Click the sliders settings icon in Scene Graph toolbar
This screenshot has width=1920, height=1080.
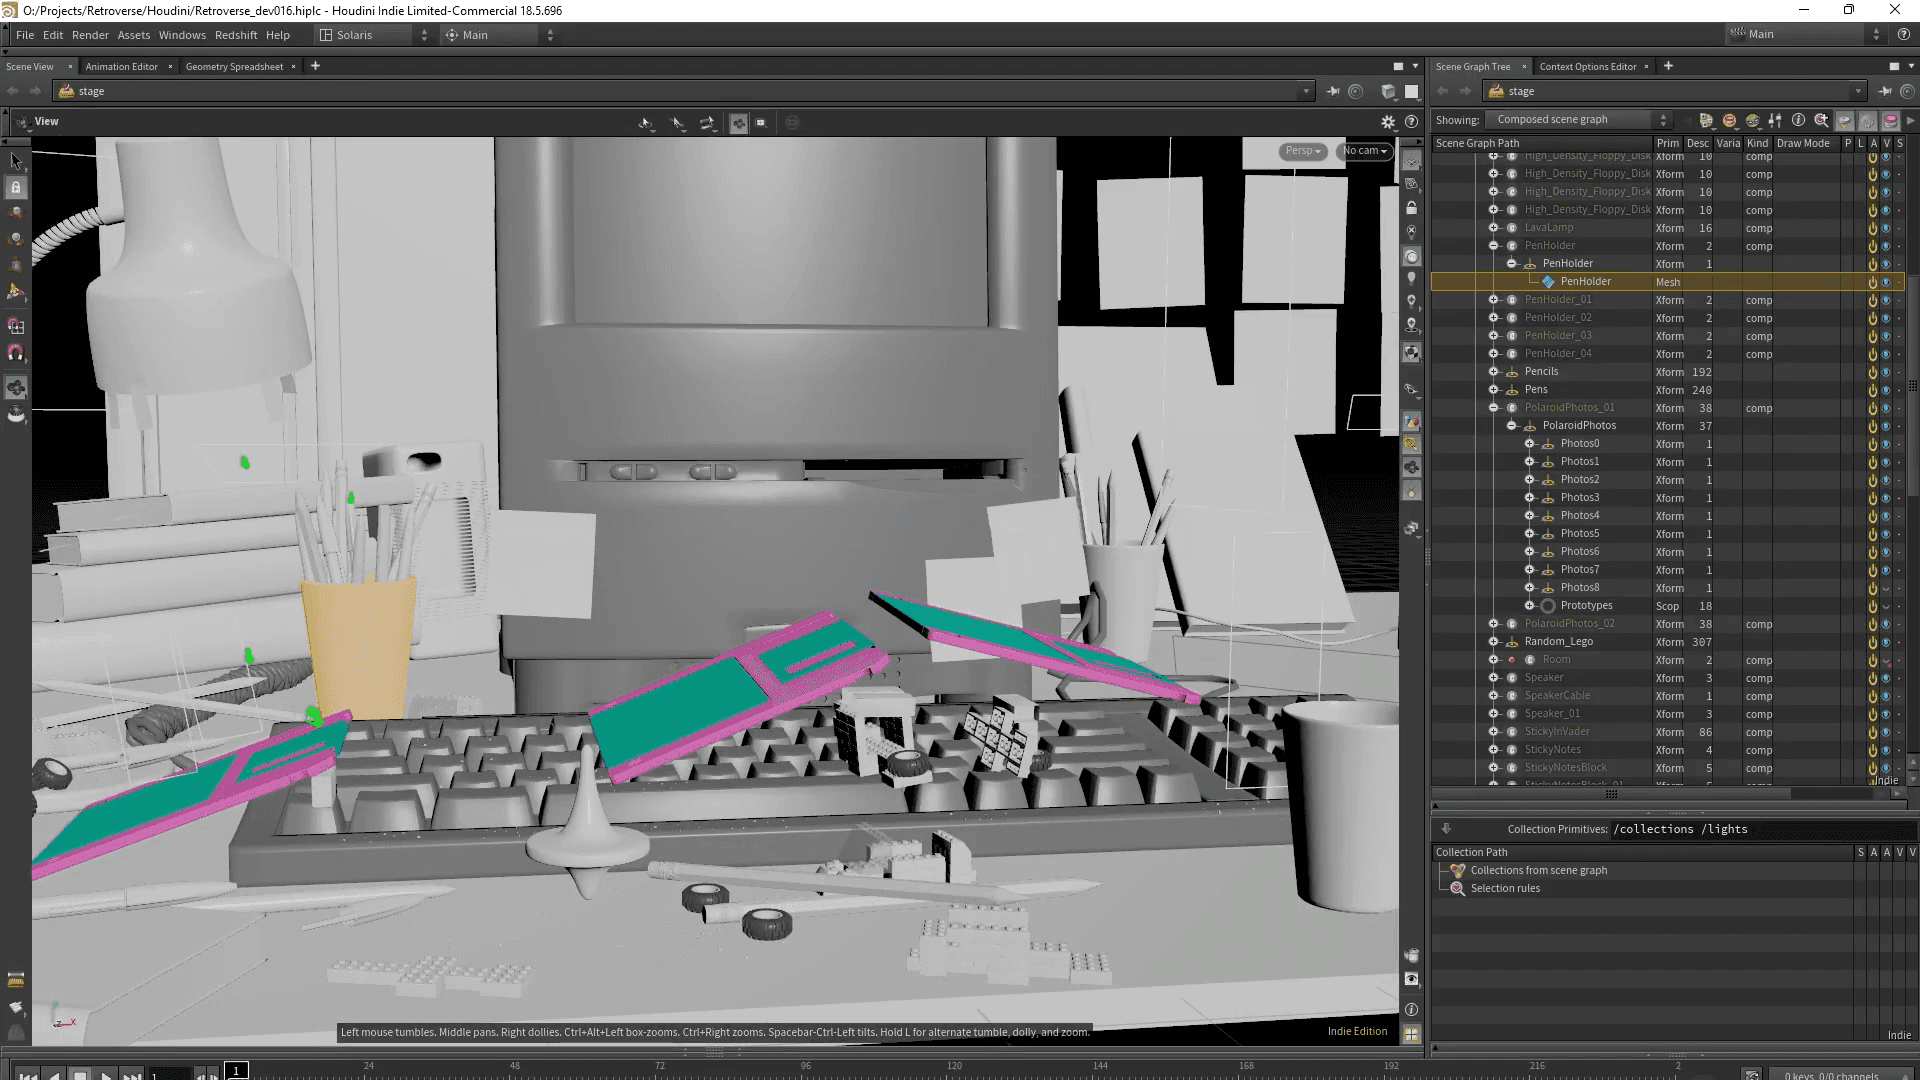pyautogui.click(x=1775, y=120)
